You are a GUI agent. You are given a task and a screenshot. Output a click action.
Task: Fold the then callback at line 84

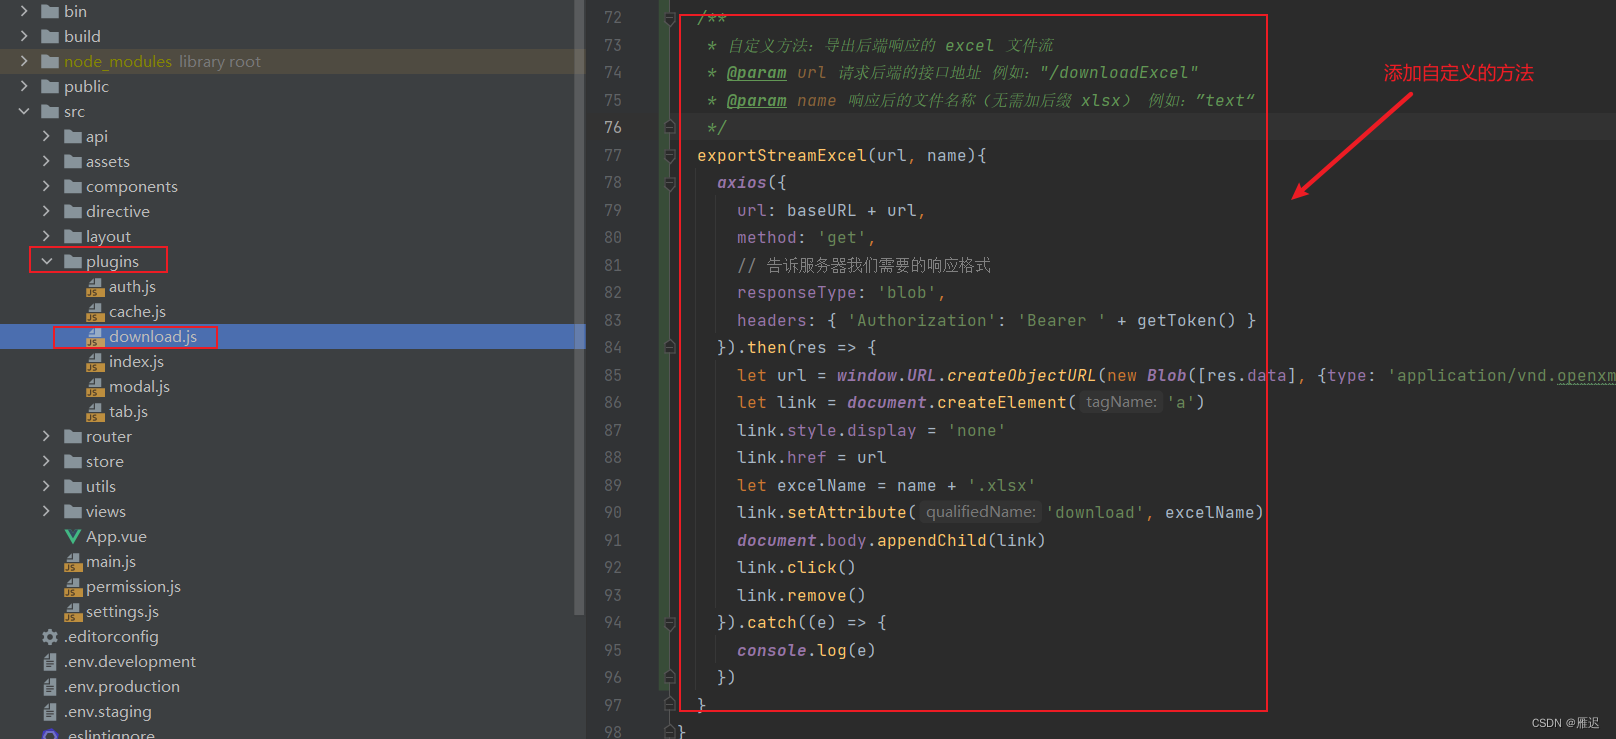click(670, 348)
